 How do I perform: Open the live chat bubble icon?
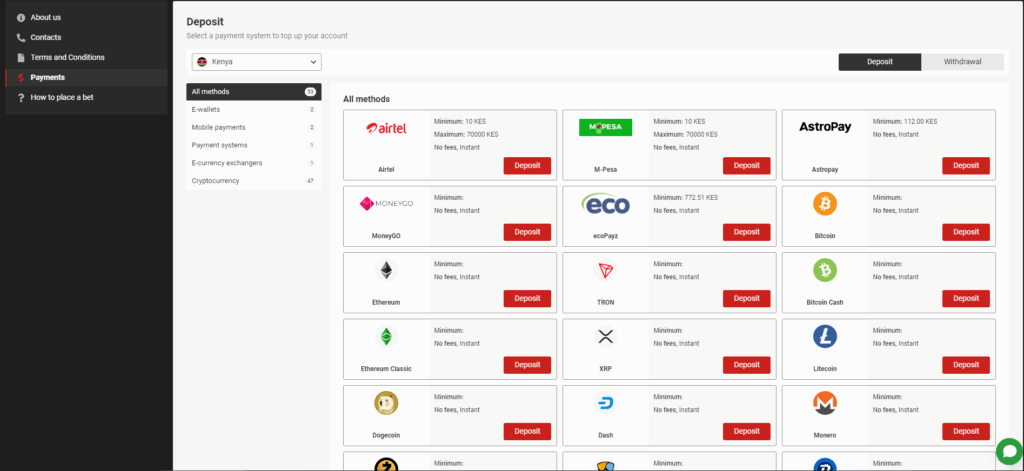[x=1009, y=451]
